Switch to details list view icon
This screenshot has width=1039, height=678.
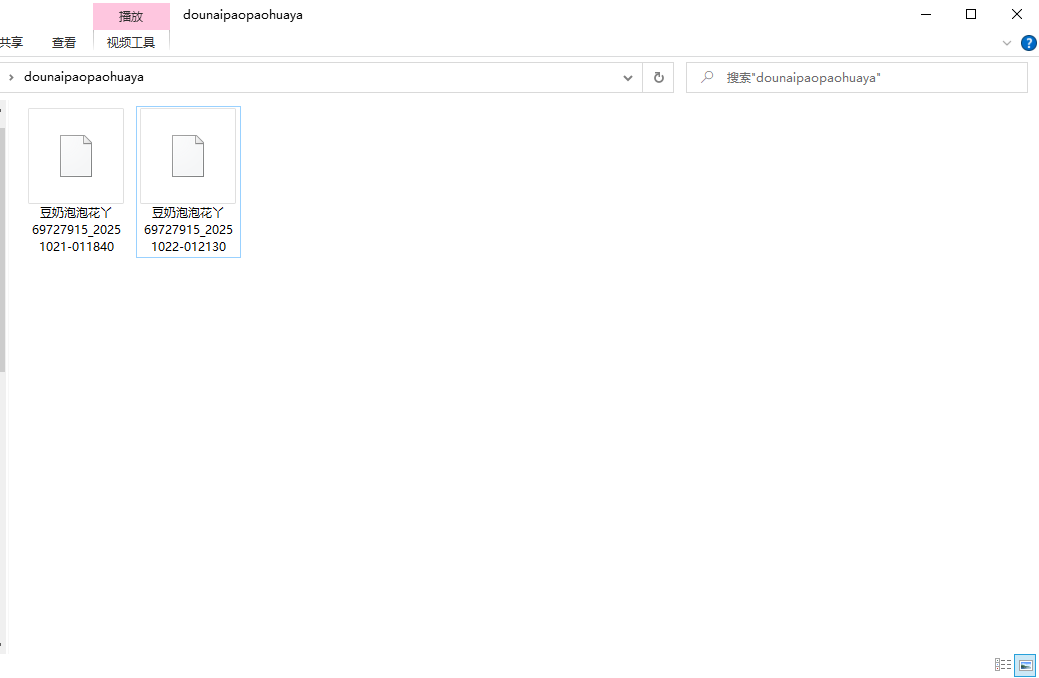click(1002, 664)
